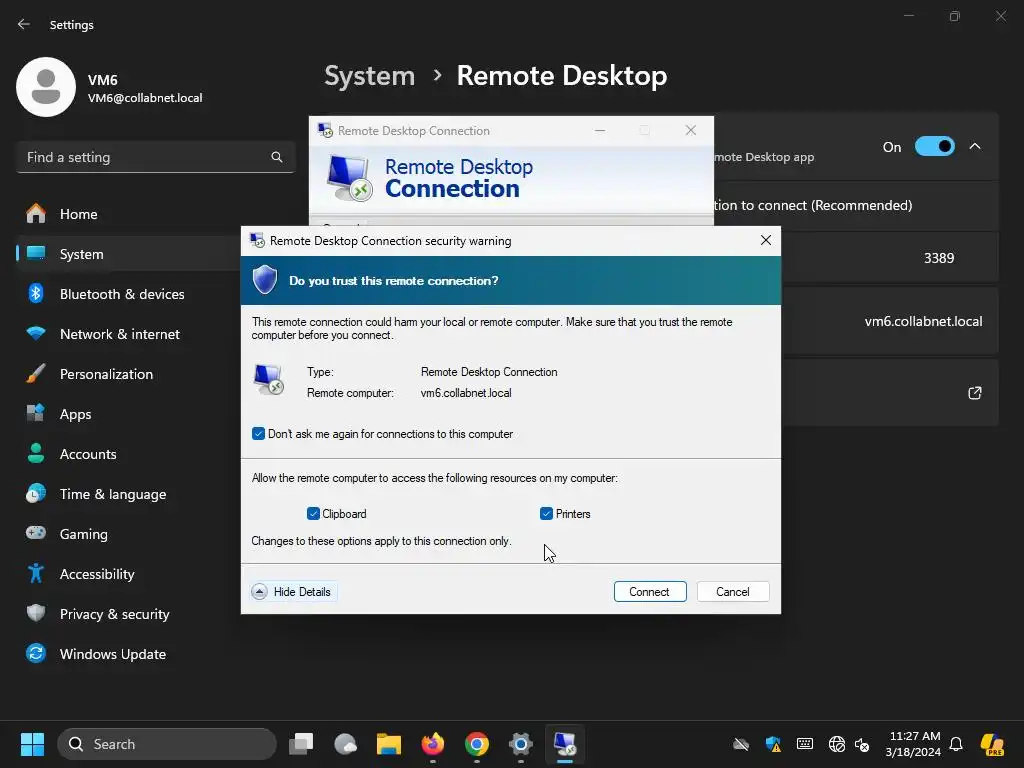Click PC name vm6.collabnet.local in Settings
The width and height of the screenshot is (1024, 768).
point(923,321)
